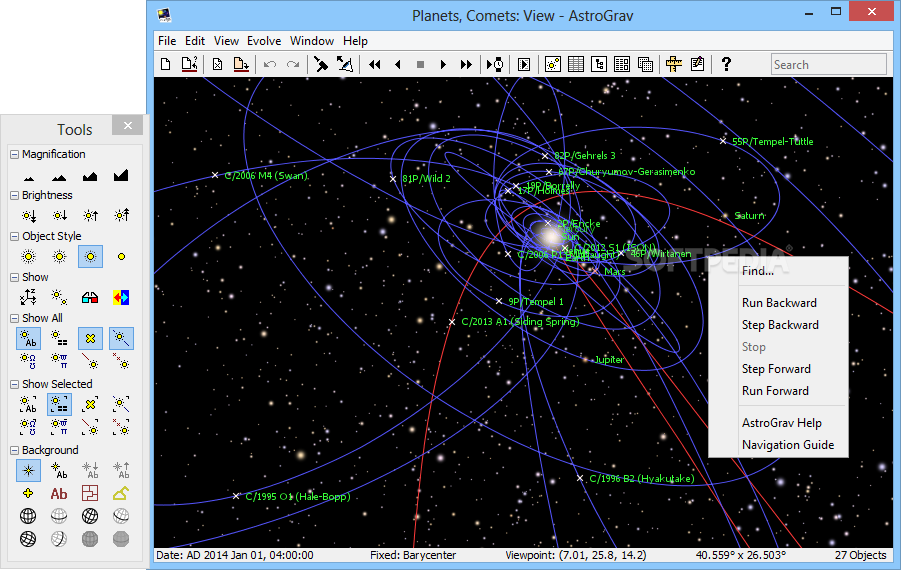Click the question mark help icon
Image resolution: width=901 pixels, height=570 pixels.
(726, 64)
